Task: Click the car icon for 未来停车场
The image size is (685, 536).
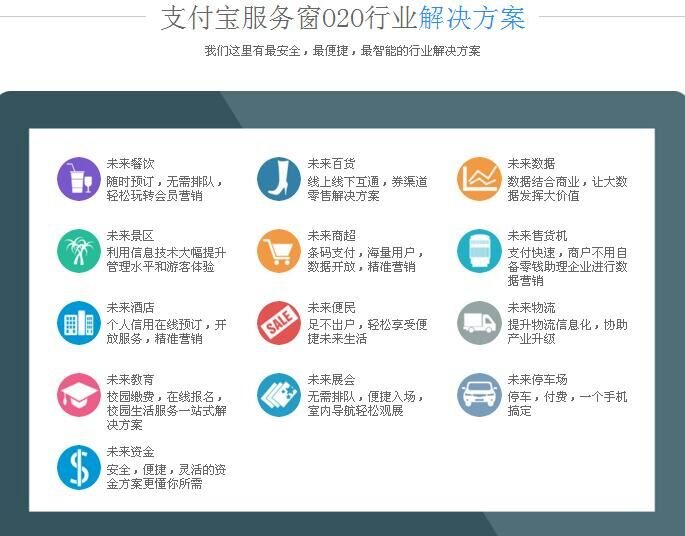Action: (x=479, y=395)
